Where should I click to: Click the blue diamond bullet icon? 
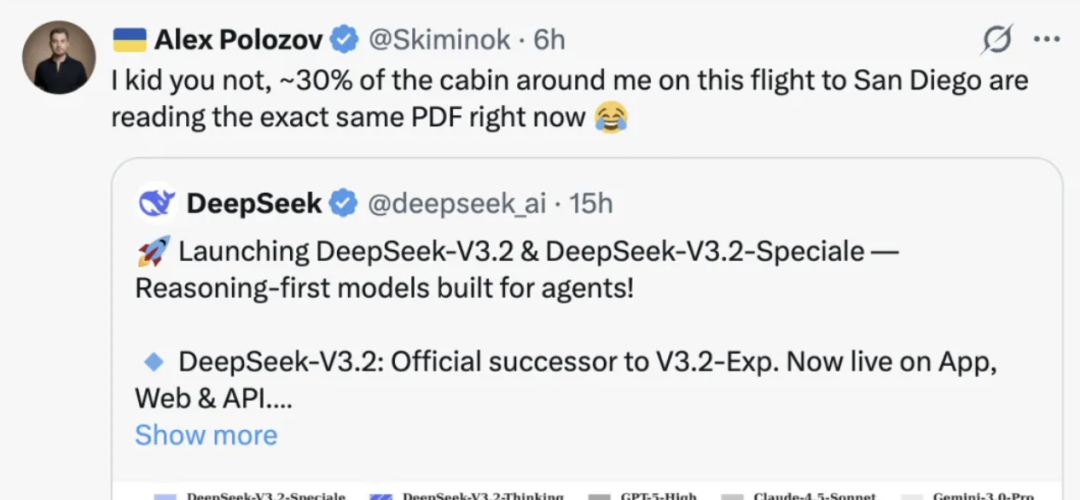point(155,361)
